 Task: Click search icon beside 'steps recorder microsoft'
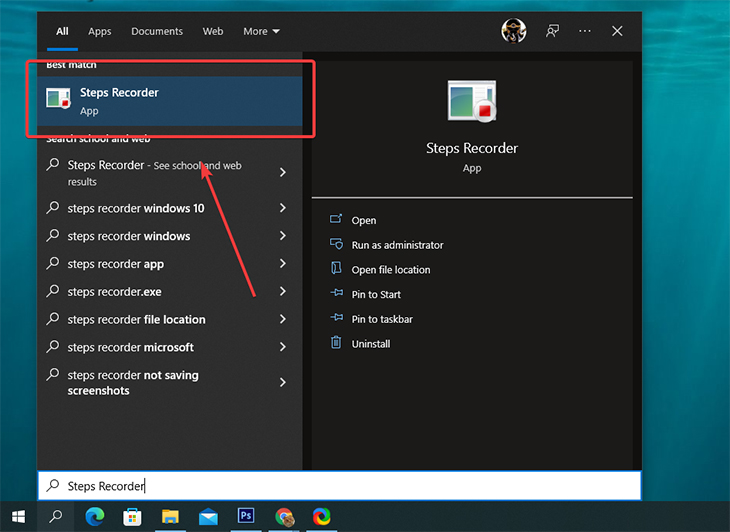(53, 347)
